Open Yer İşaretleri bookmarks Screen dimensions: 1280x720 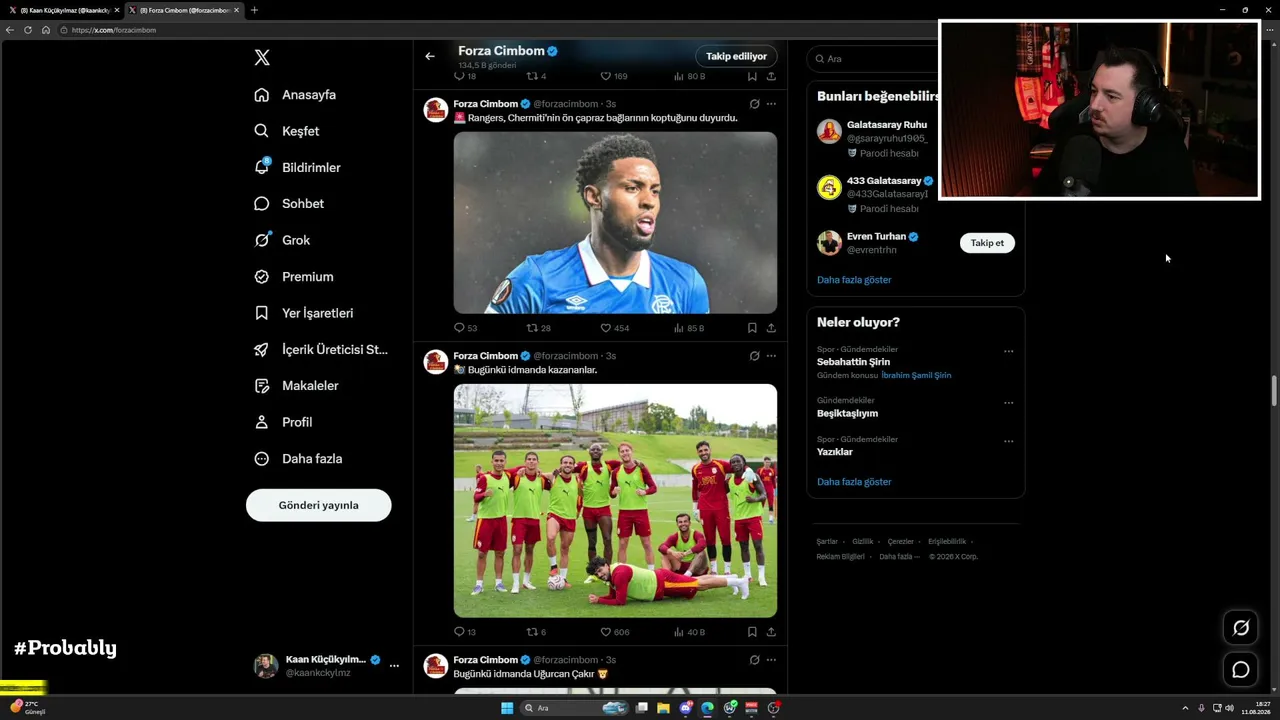point(304,313)
